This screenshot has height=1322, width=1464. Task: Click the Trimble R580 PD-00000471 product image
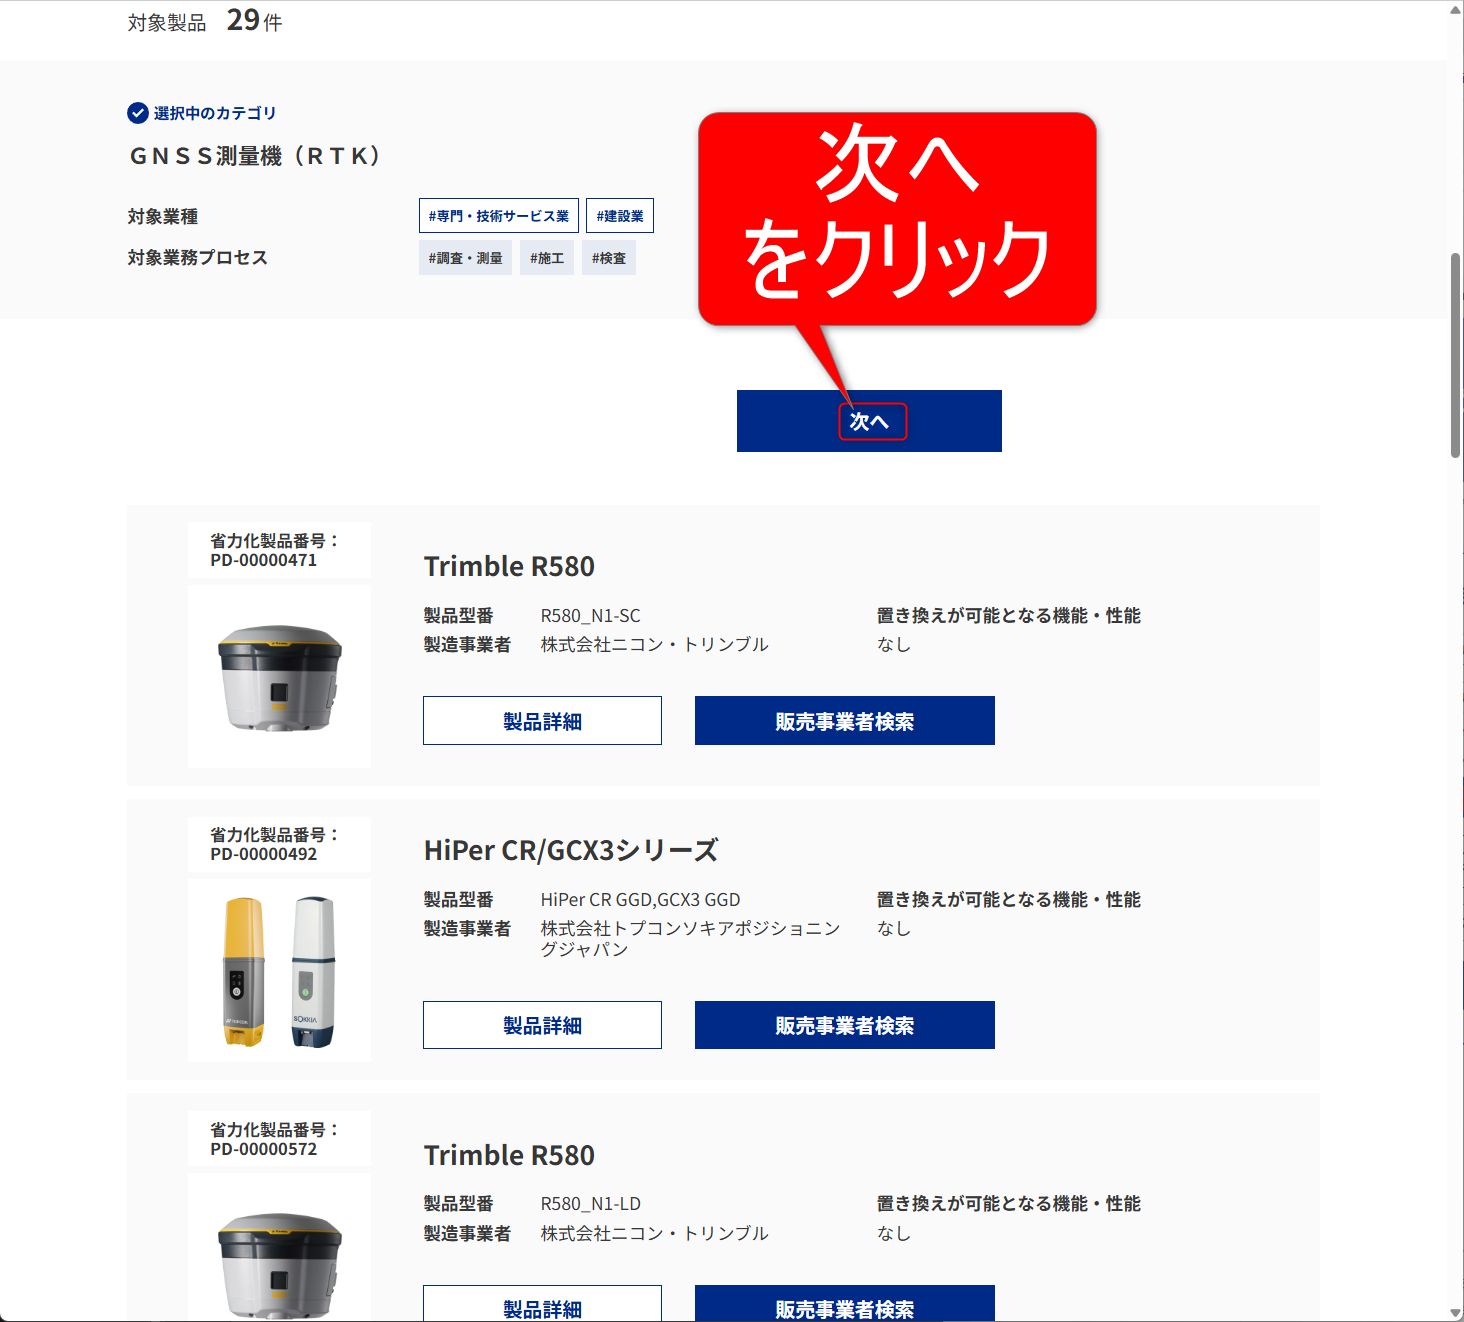tap(280, 677)
